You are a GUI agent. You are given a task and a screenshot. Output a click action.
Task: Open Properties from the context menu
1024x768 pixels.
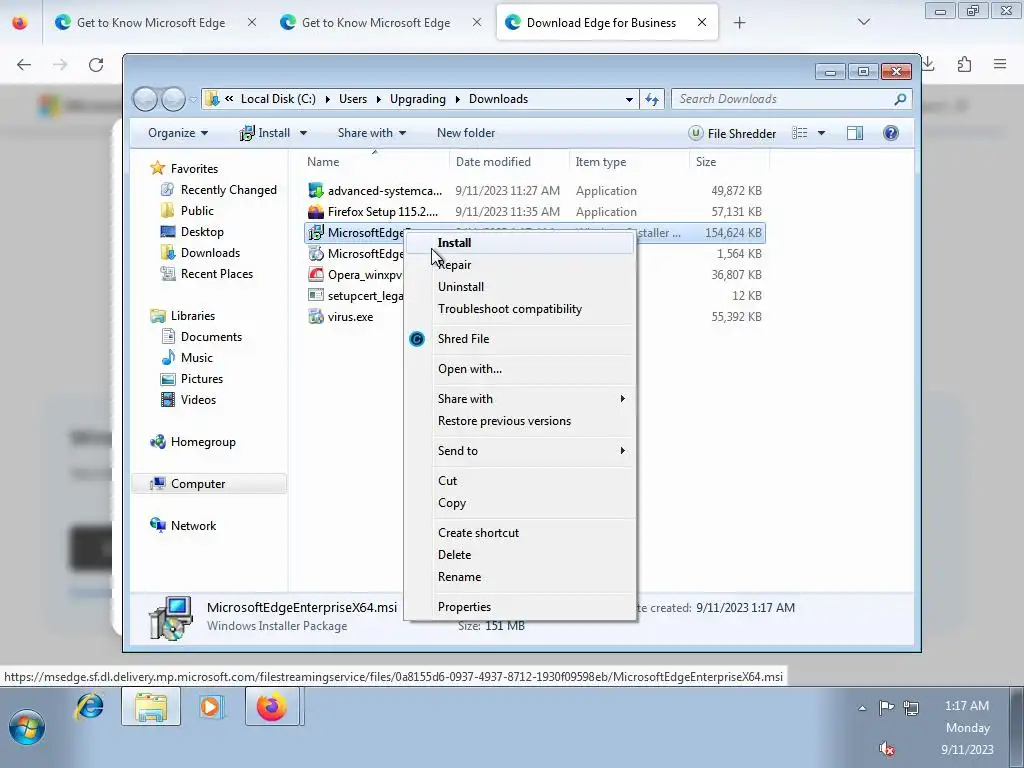pyautogui.click(x=464, y=607)
